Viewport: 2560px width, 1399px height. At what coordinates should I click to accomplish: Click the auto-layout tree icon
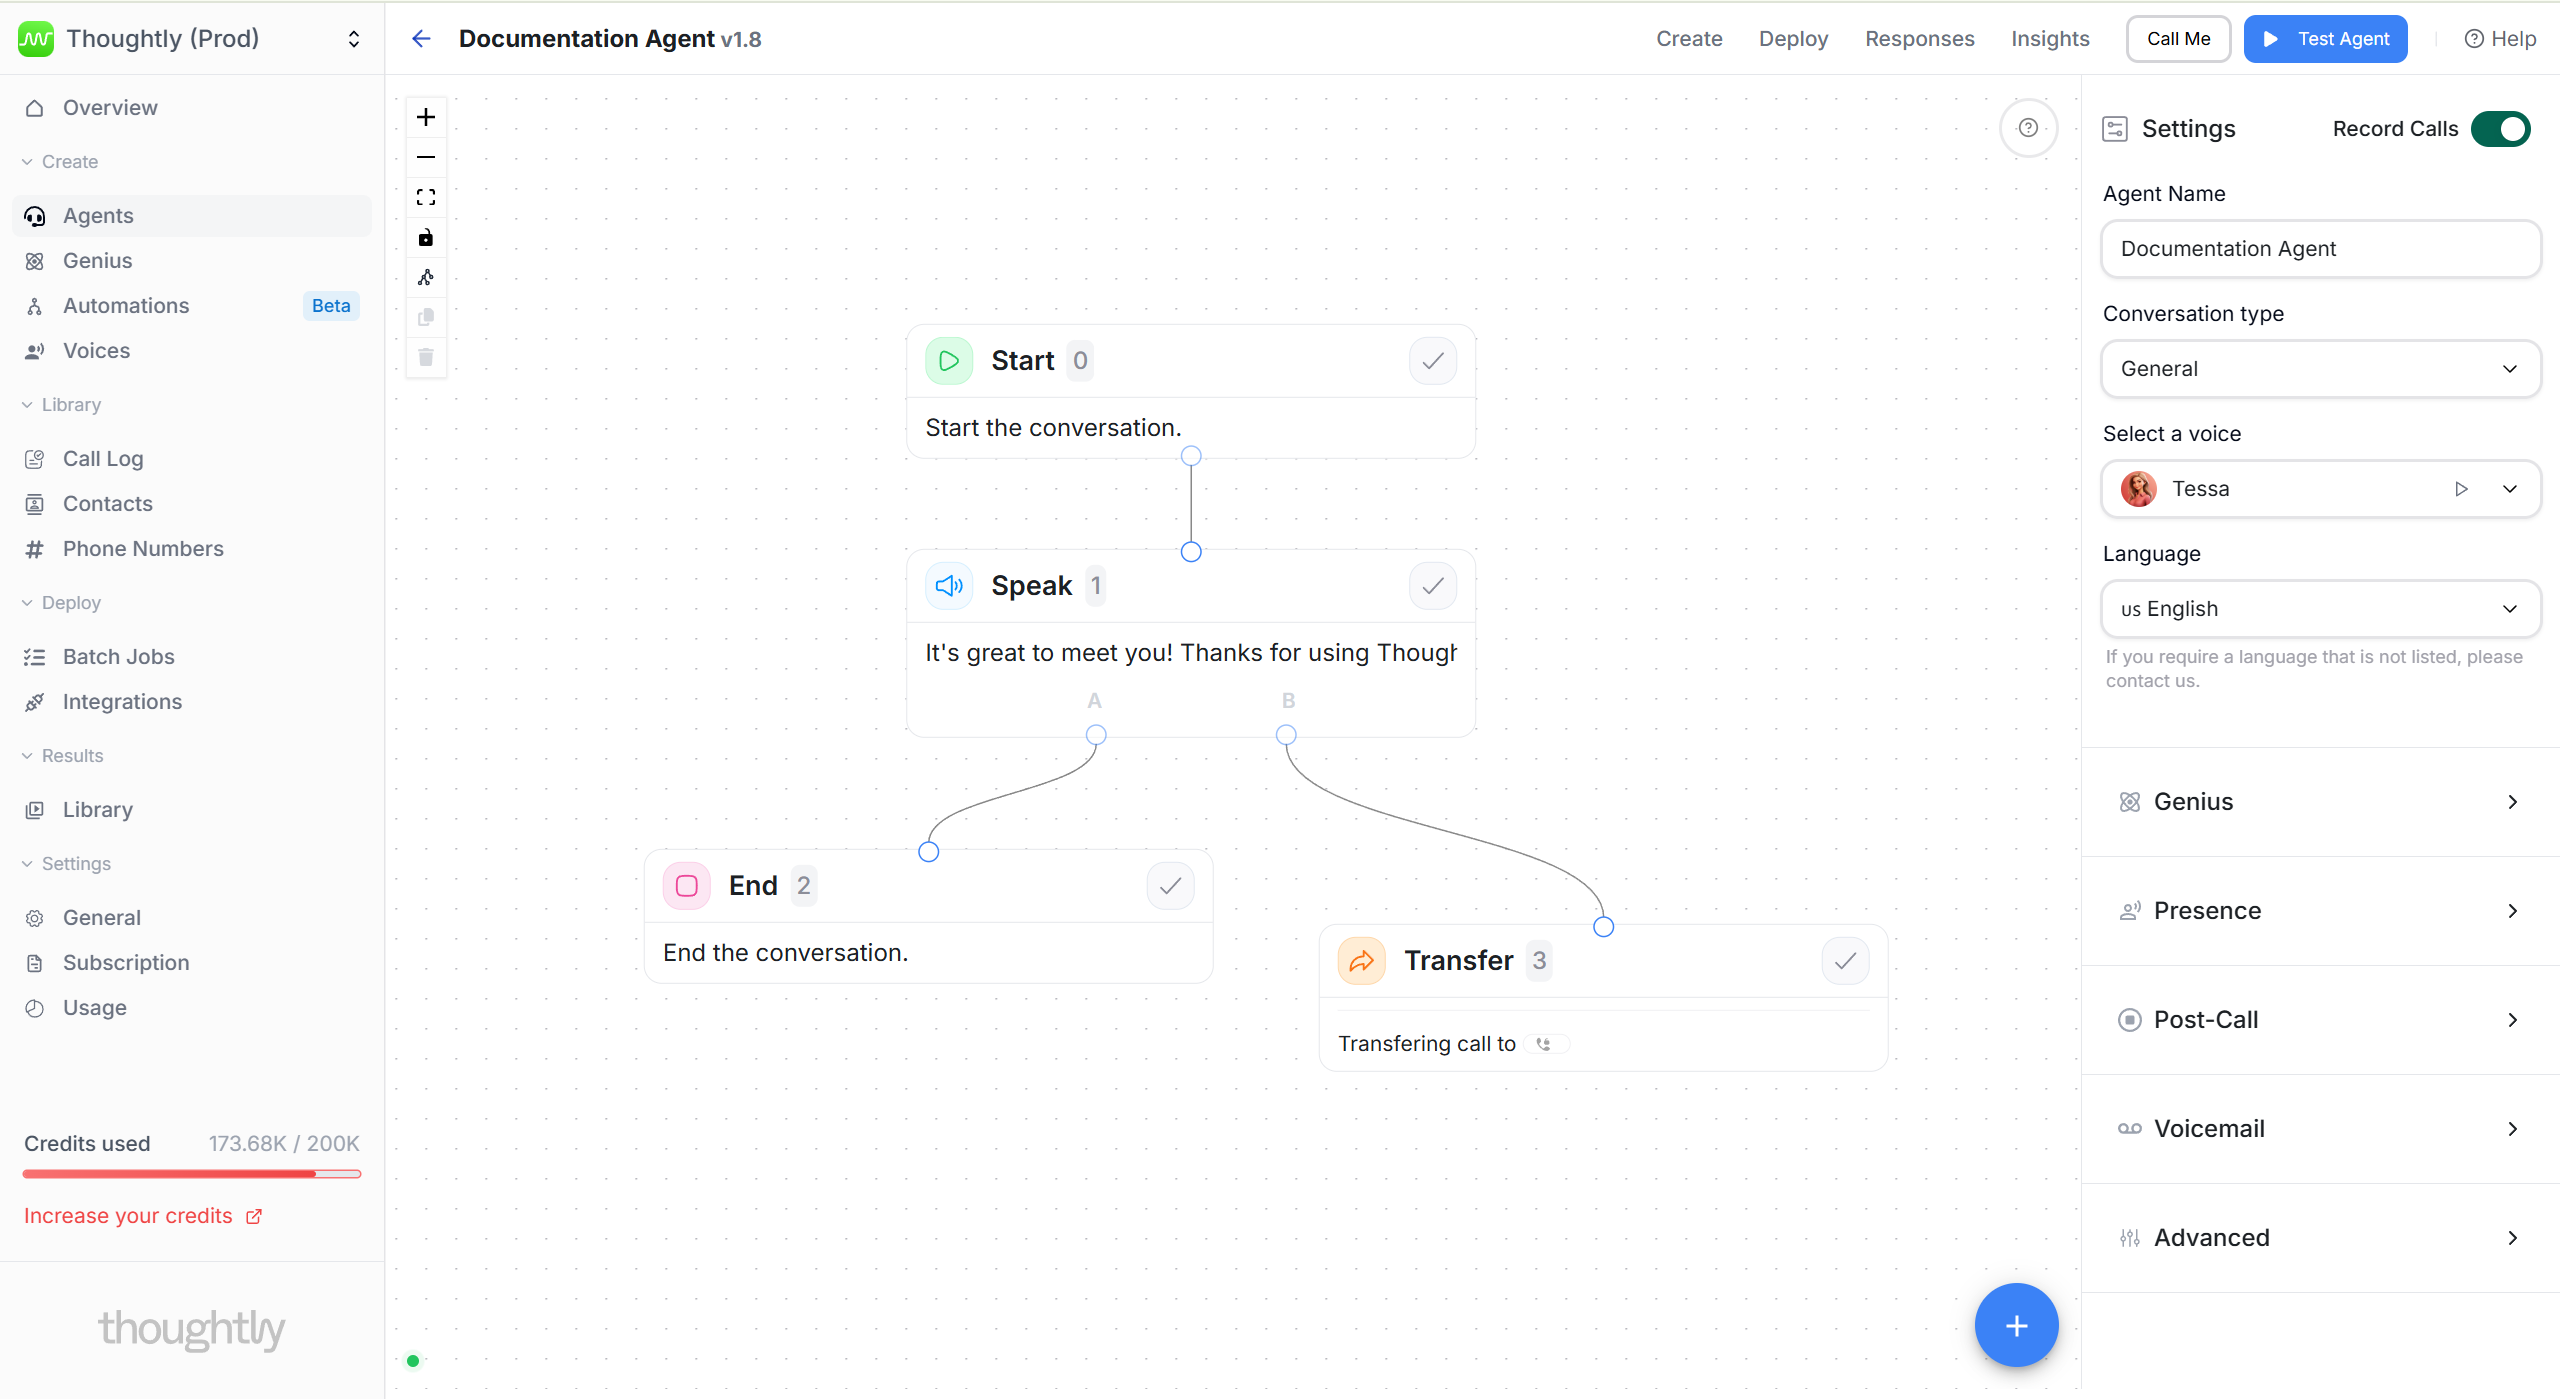[426, 277]
